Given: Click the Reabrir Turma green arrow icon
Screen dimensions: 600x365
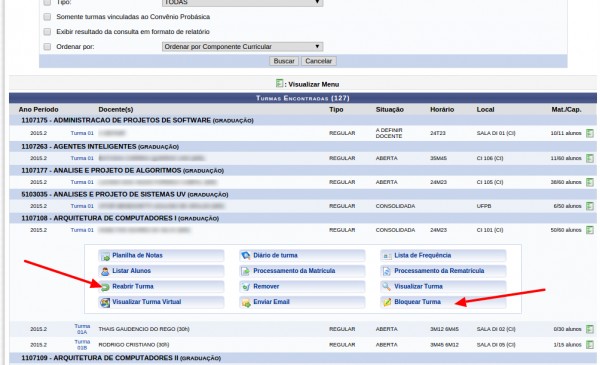Looking at the screenshot, I should coord(105,287).
